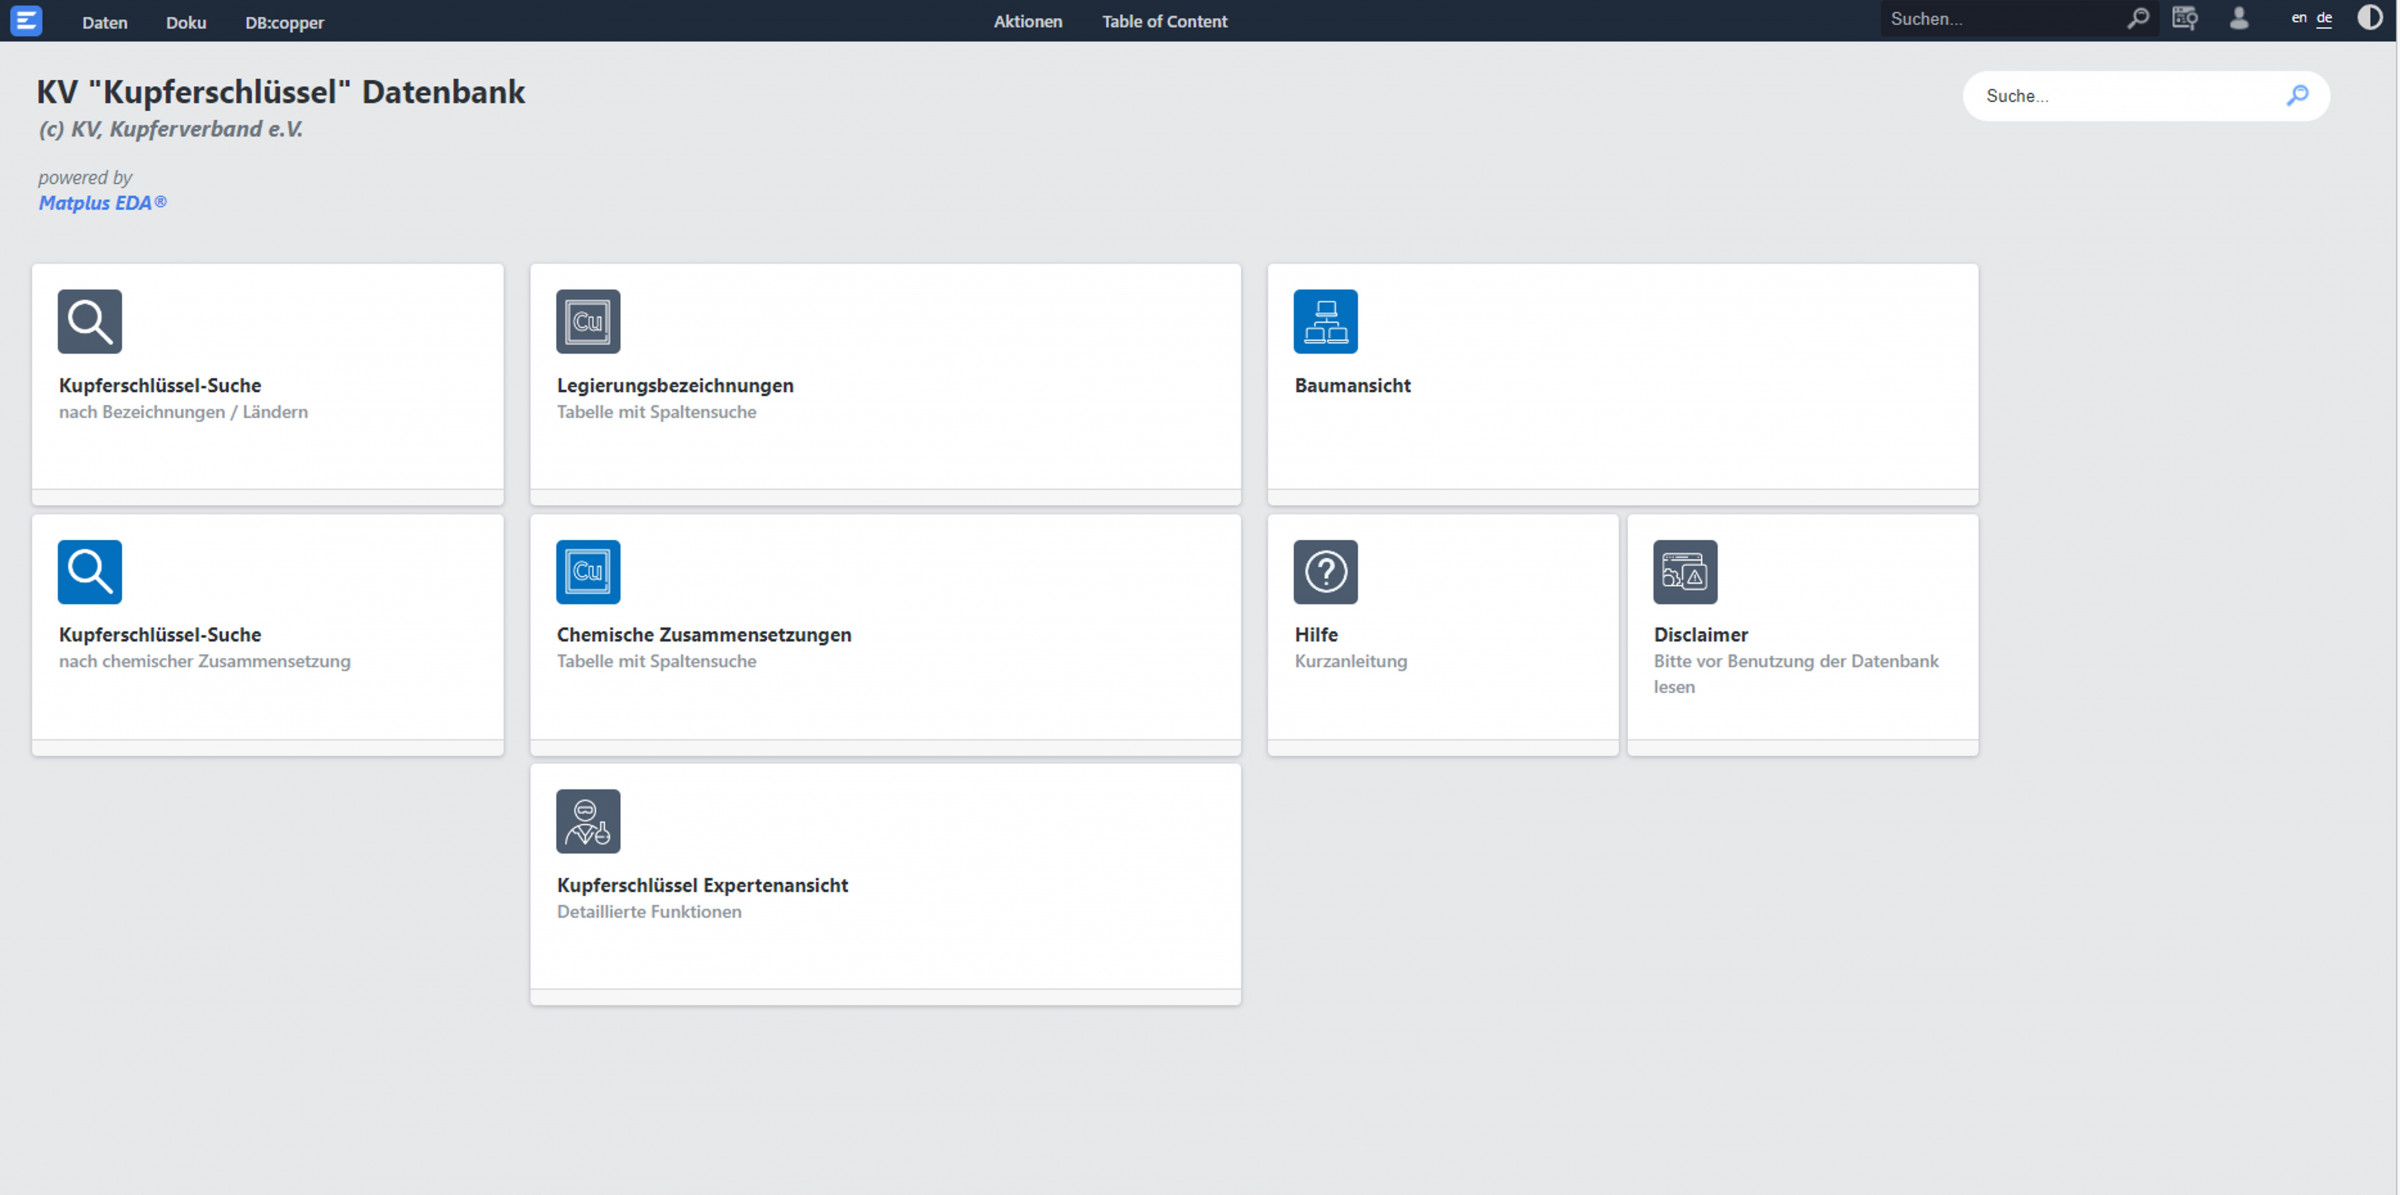The width and height of the screenshot is (2400, 1195).
Task: Toggle the dark/light contrast mode
Action: (2369, 18)
